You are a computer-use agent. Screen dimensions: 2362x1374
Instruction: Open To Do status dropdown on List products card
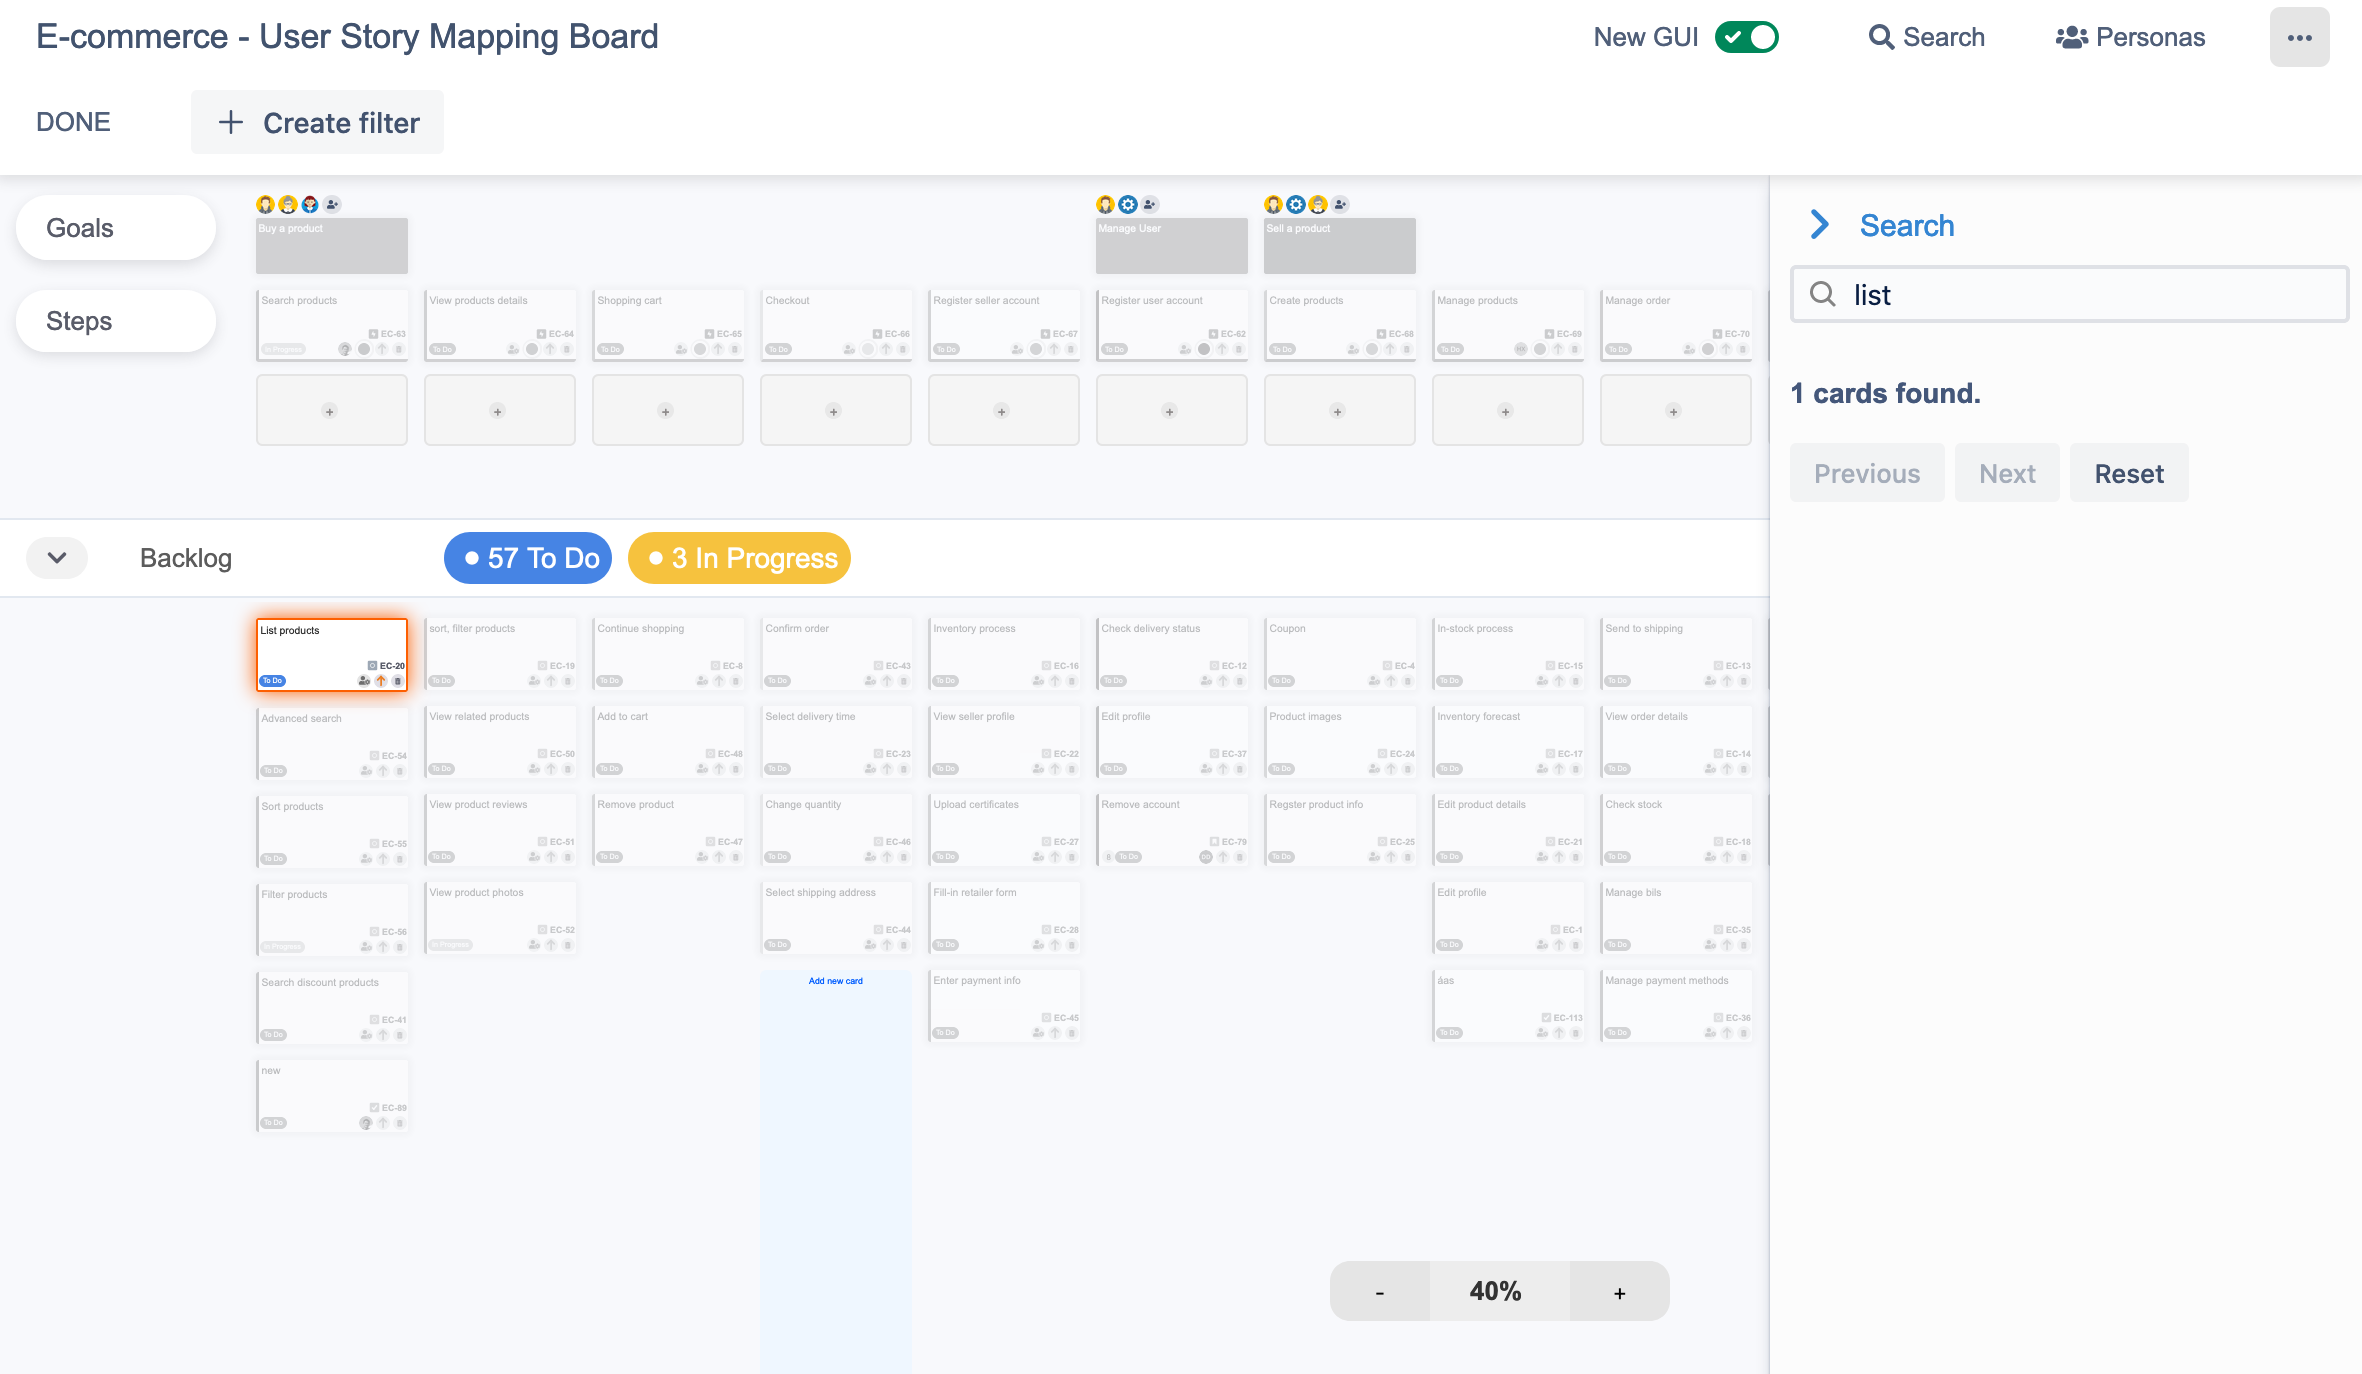(x=273, y=681)
